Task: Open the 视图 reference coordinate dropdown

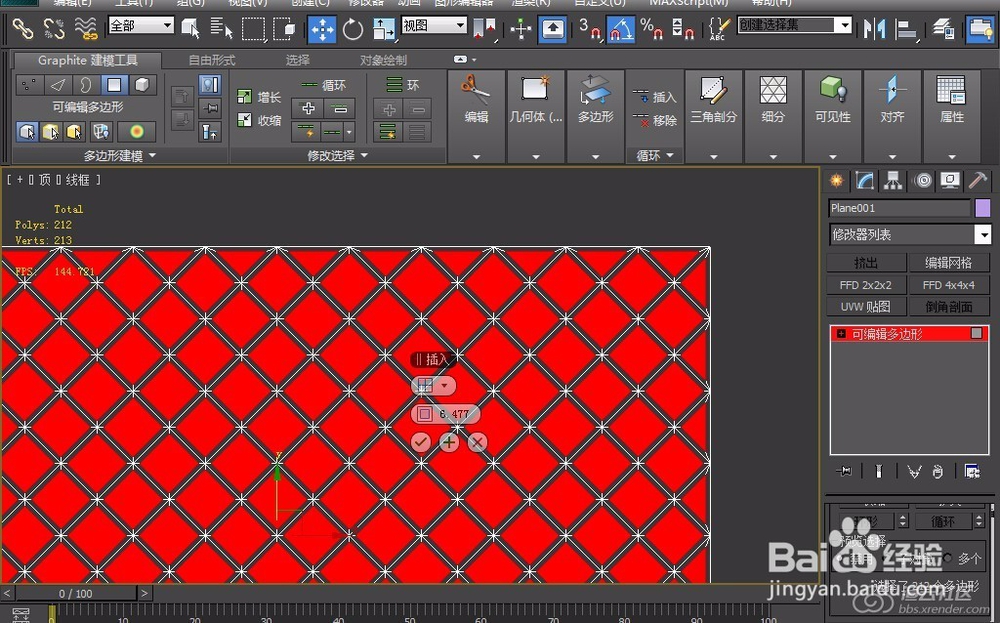Action: click(434, 26)
